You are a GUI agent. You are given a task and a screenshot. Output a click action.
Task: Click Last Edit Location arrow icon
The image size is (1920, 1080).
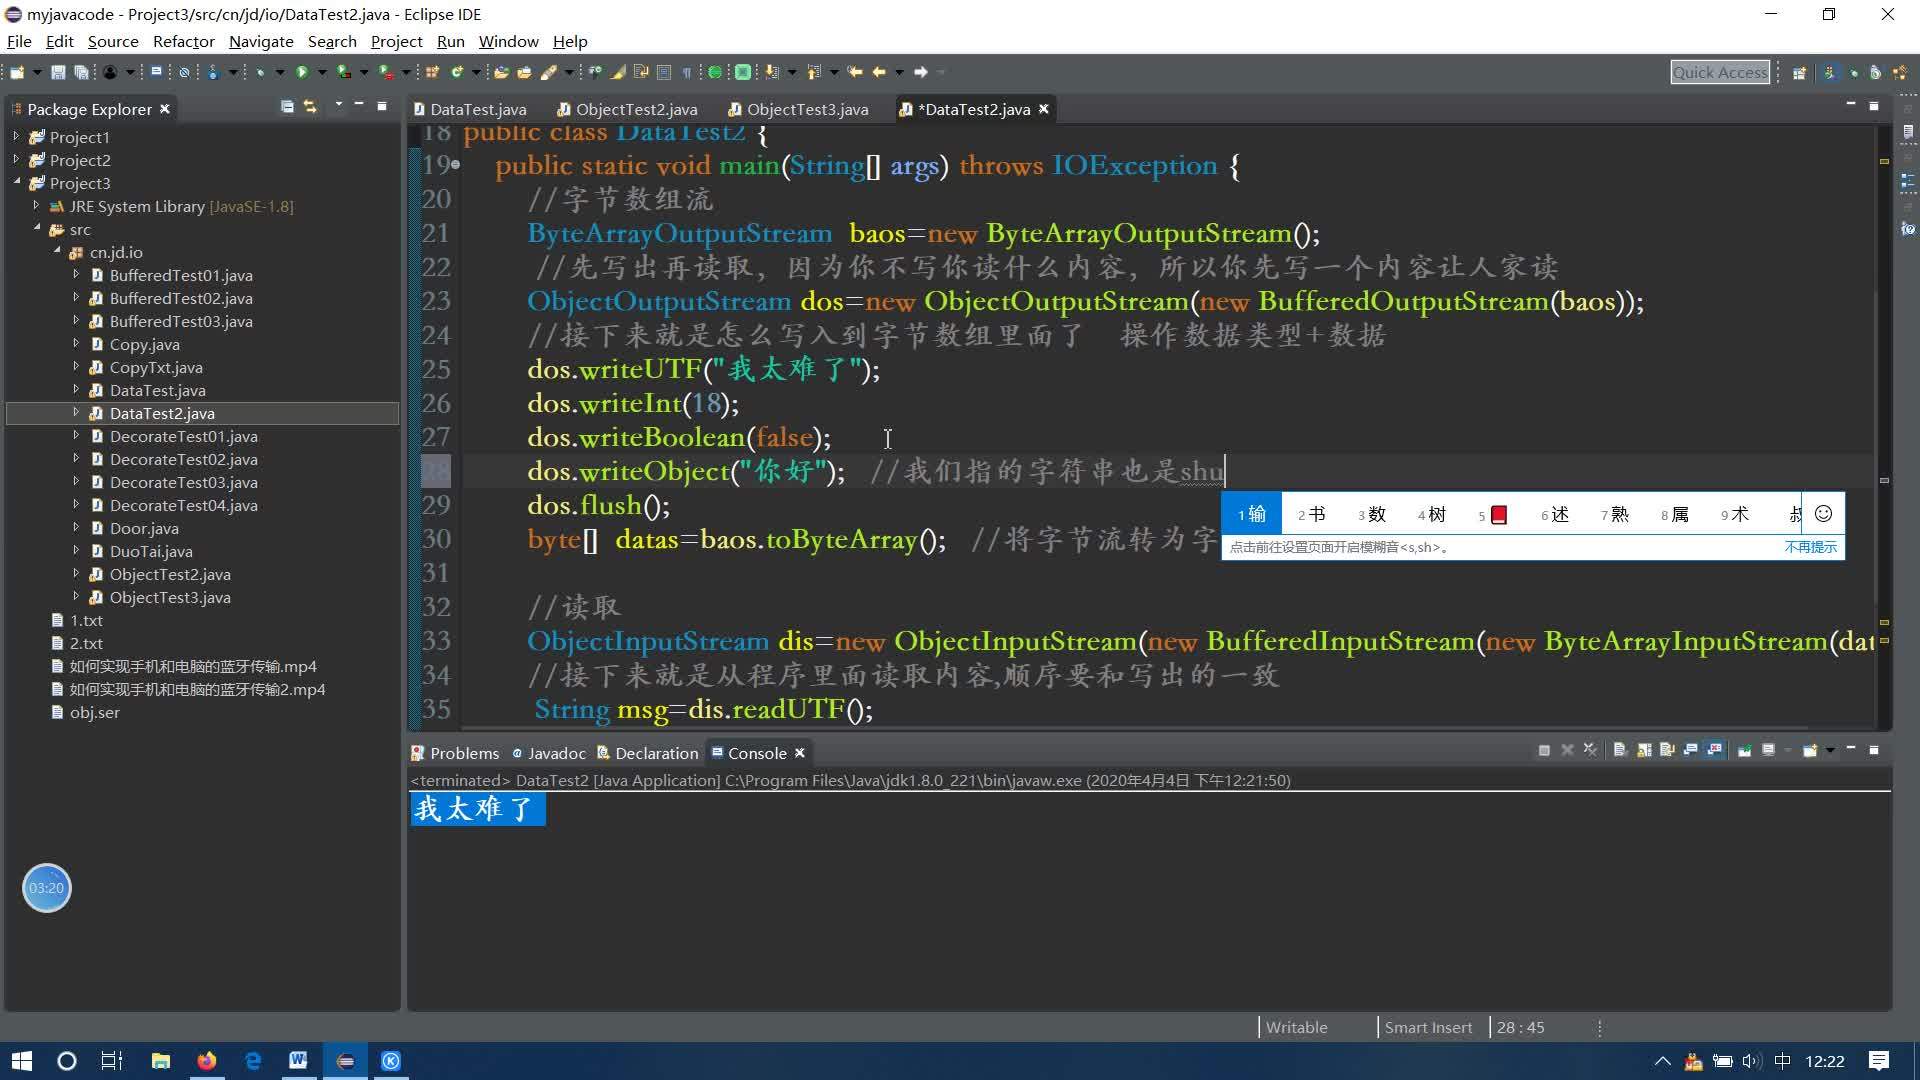[855, 72]
